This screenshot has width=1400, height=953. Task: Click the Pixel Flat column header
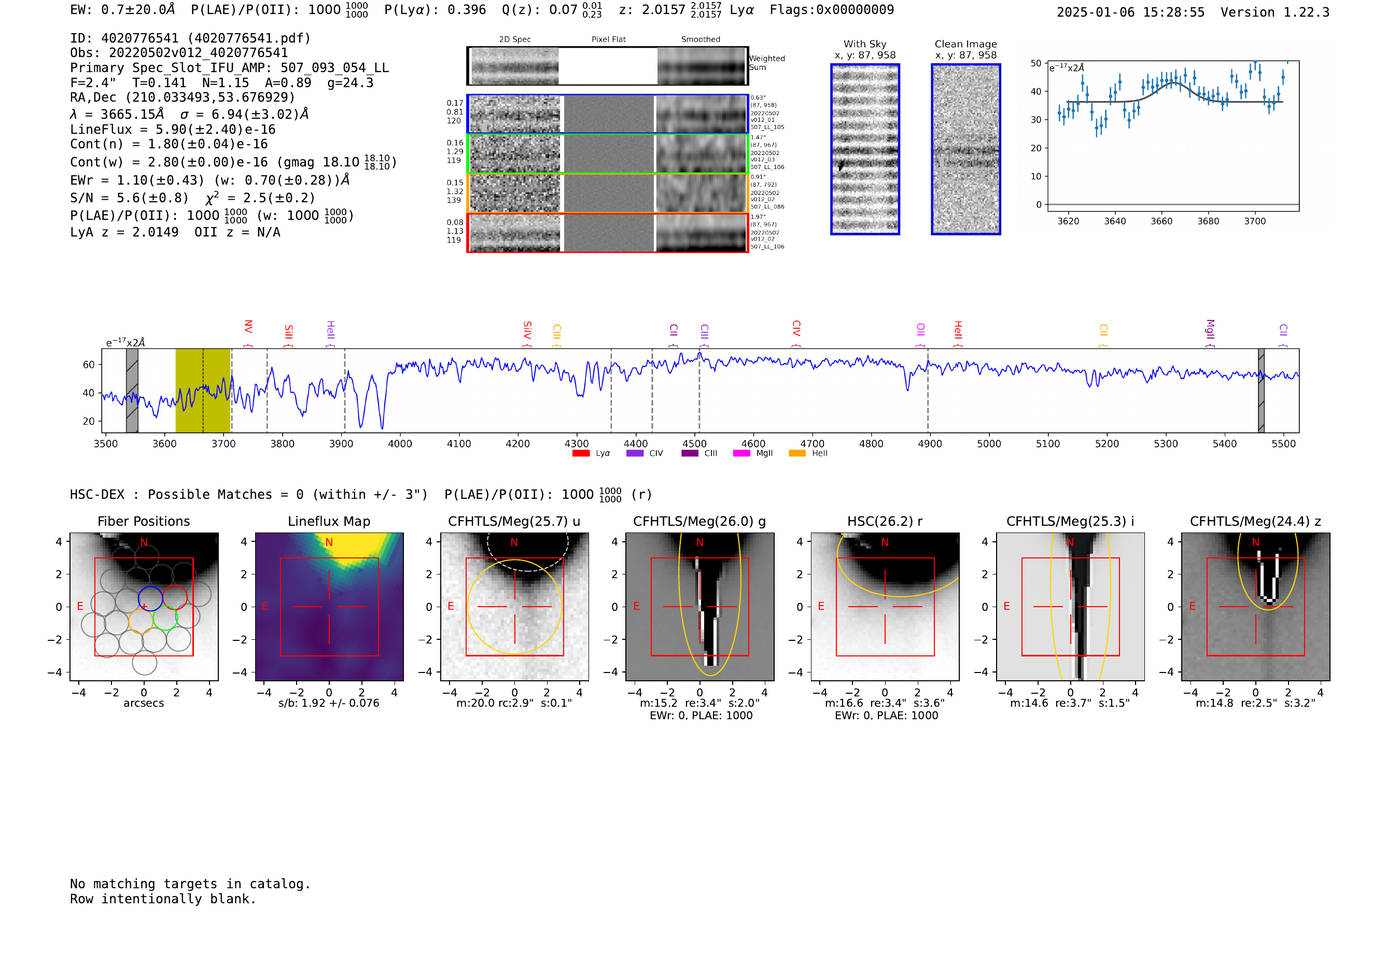tap(608, 40)
